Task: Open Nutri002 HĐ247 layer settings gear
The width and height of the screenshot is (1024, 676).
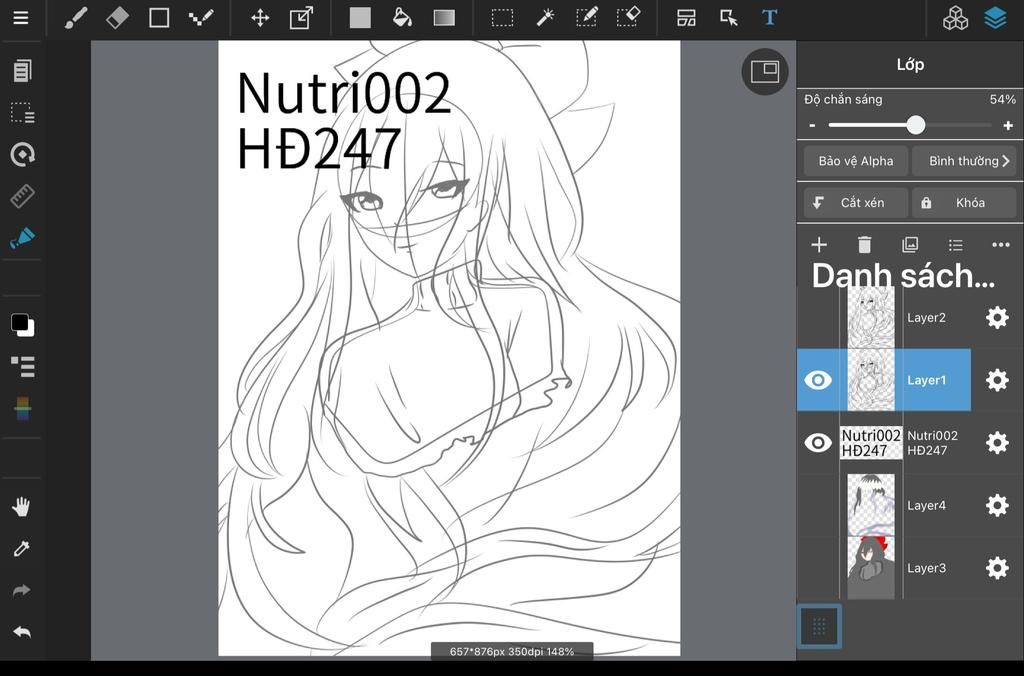Action: [x=997, y=443]
